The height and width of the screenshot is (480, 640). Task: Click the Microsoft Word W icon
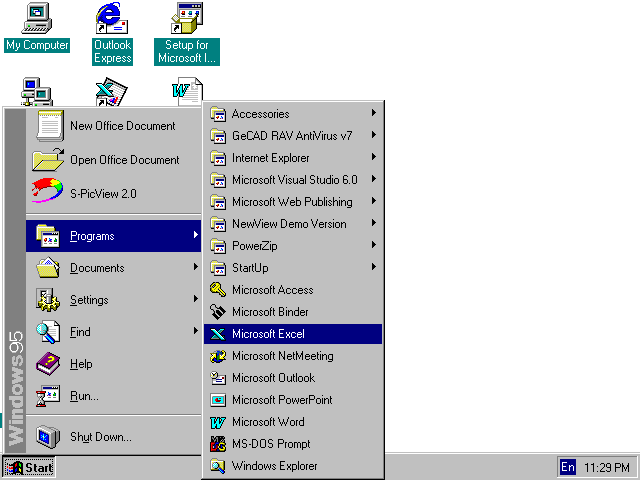point(218,422)
